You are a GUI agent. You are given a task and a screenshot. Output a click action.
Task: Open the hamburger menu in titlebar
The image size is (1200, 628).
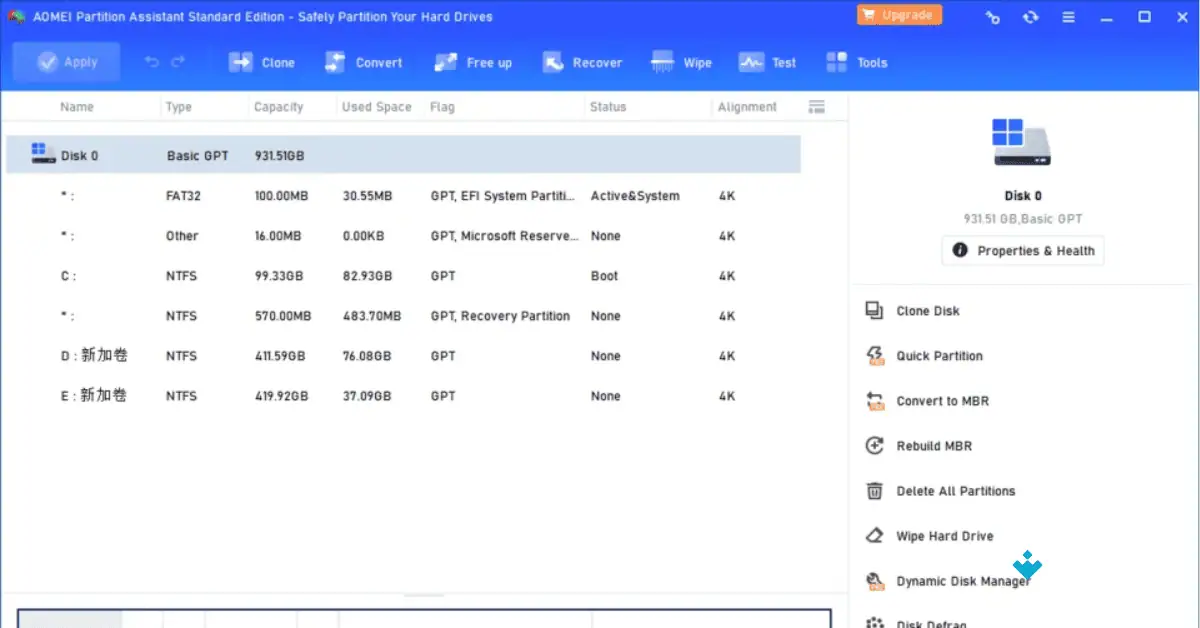[1068, 16]
